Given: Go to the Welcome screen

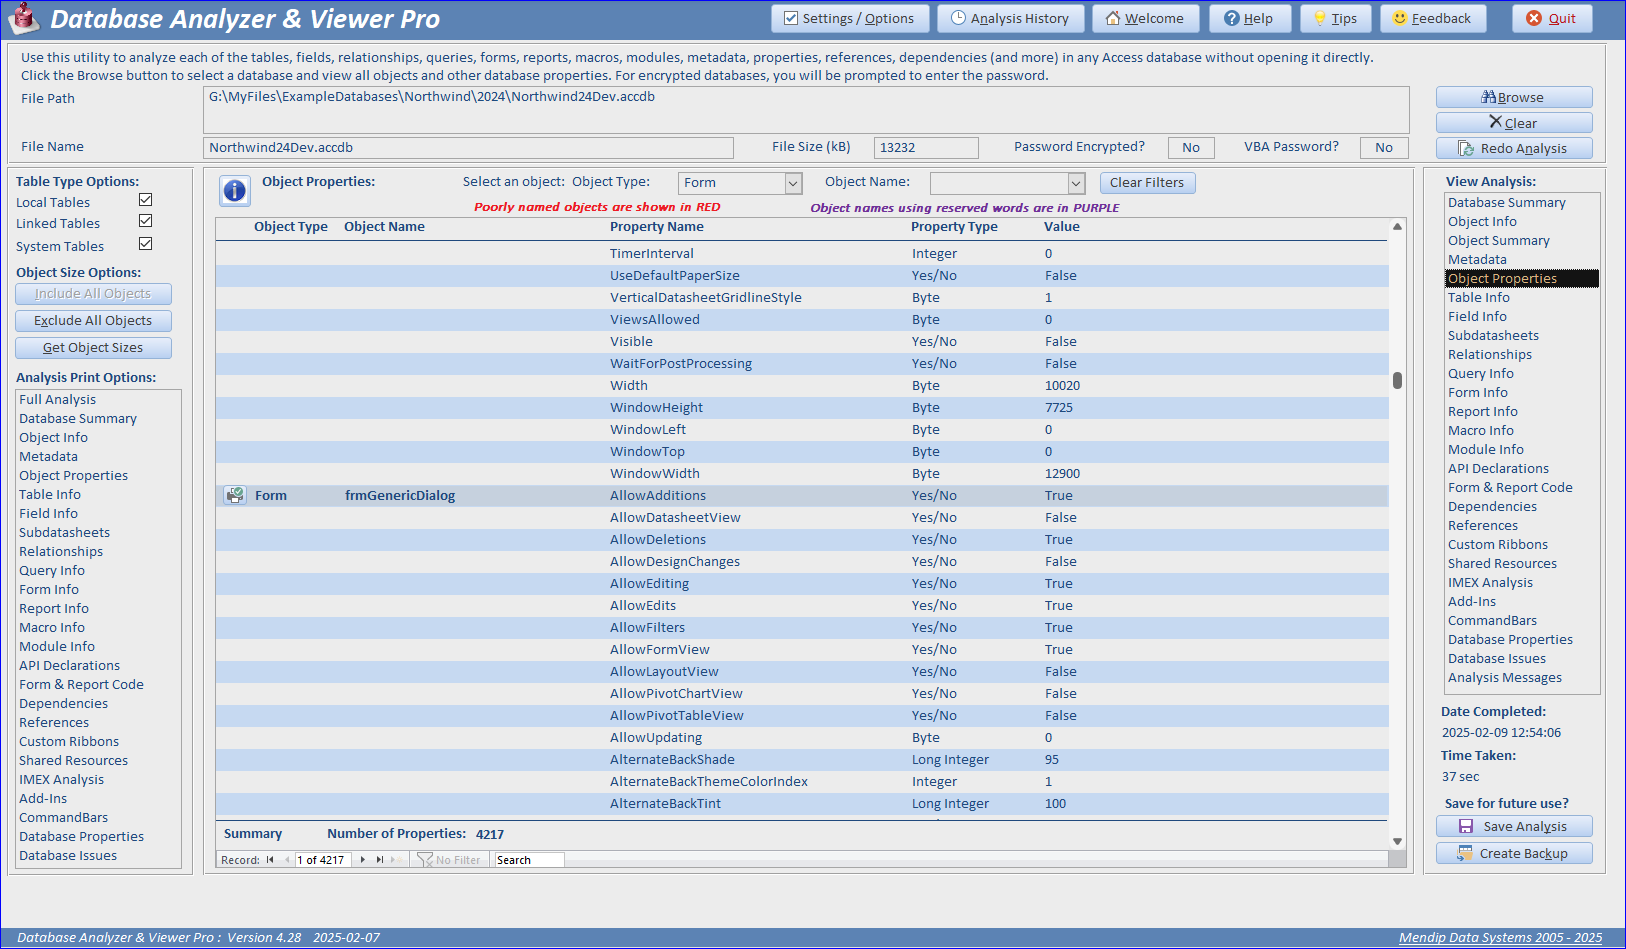Looking at the screenshot, I should pyautogui.click(x=1146, y=18).
